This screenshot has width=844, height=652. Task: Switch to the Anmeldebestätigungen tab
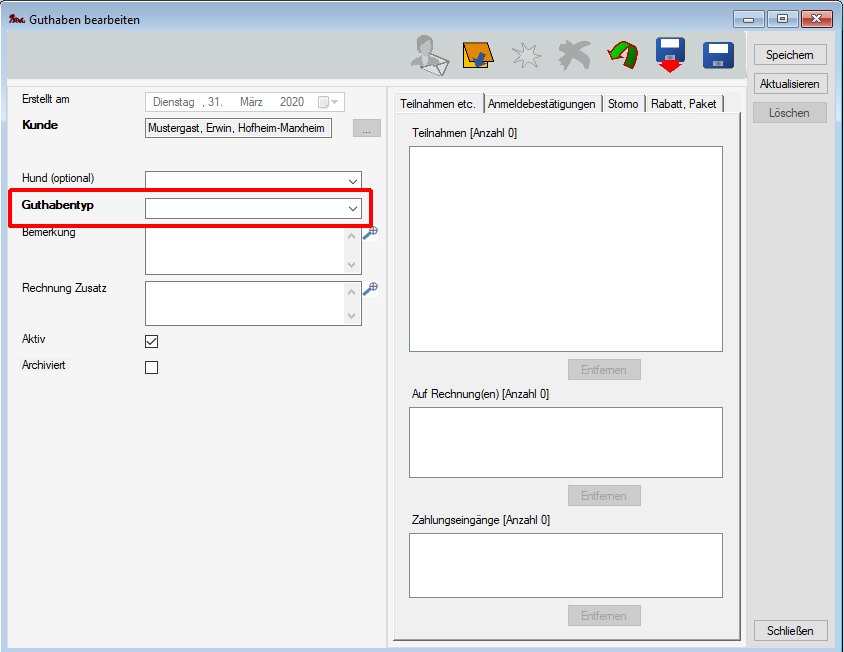pos(542,104)
